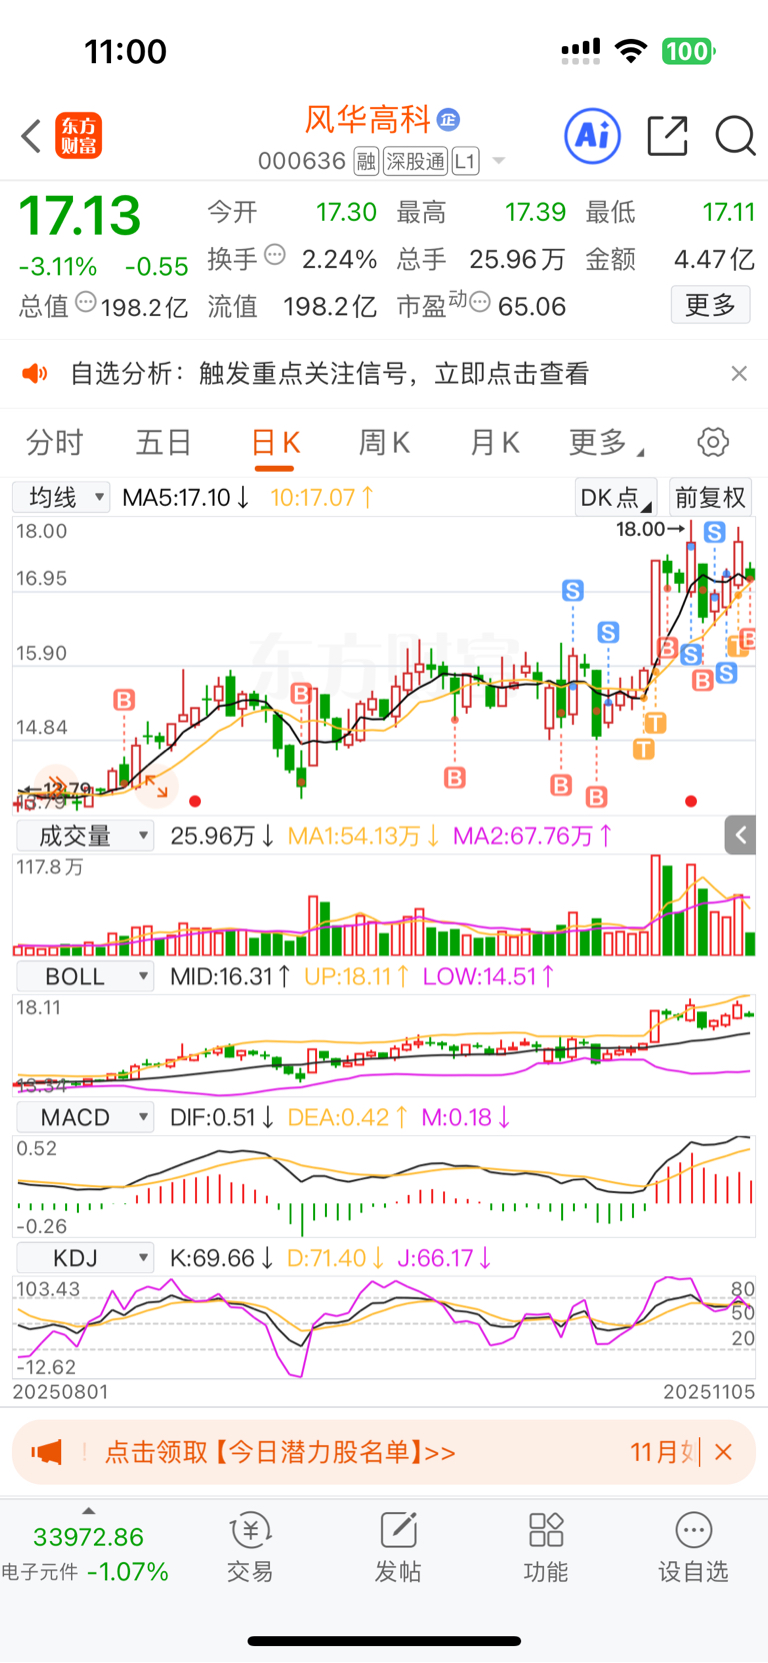This screenshot has height=1663, width=768.
Task: Open the 电子元件 sector index 33972.86
Action: tap(87, 1554)
